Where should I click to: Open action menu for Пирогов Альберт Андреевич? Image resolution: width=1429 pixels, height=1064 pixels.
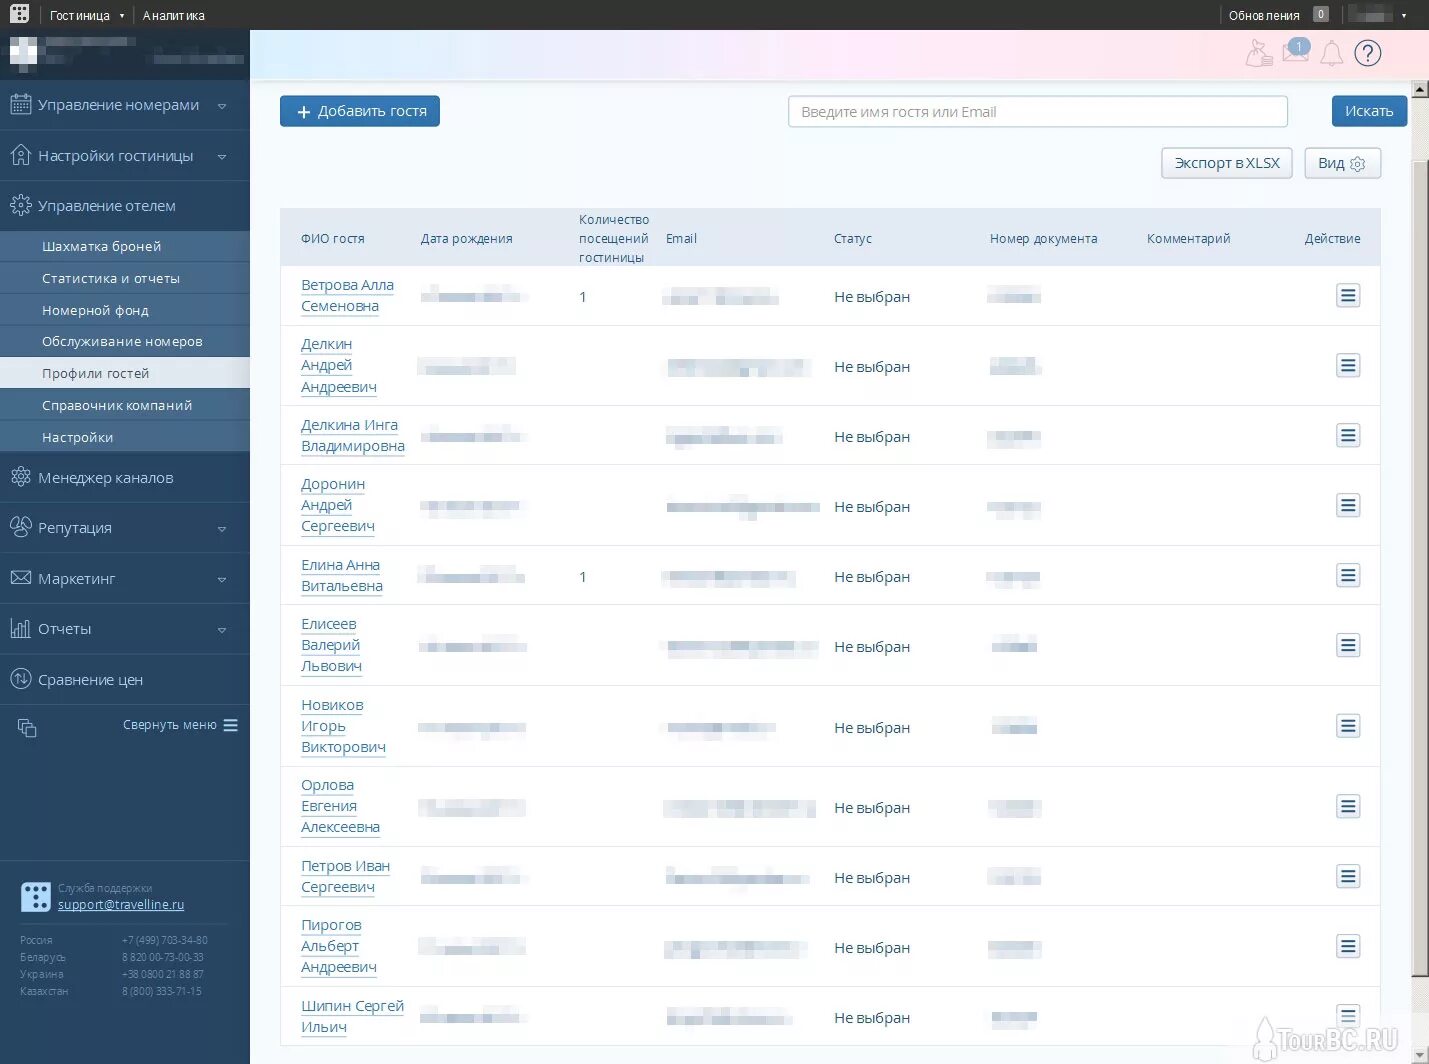click(x=1348, y=946)
